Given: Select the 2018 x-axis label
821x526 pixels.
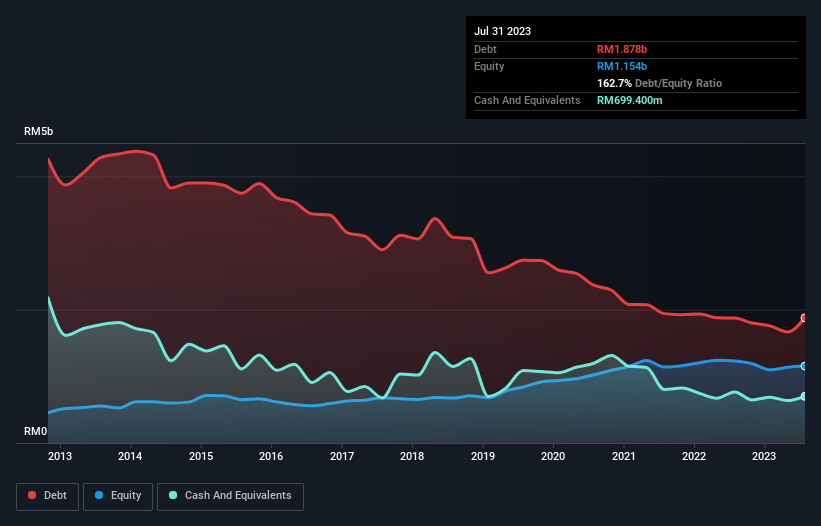Looking at the screenshot, I should pos(412,456).
